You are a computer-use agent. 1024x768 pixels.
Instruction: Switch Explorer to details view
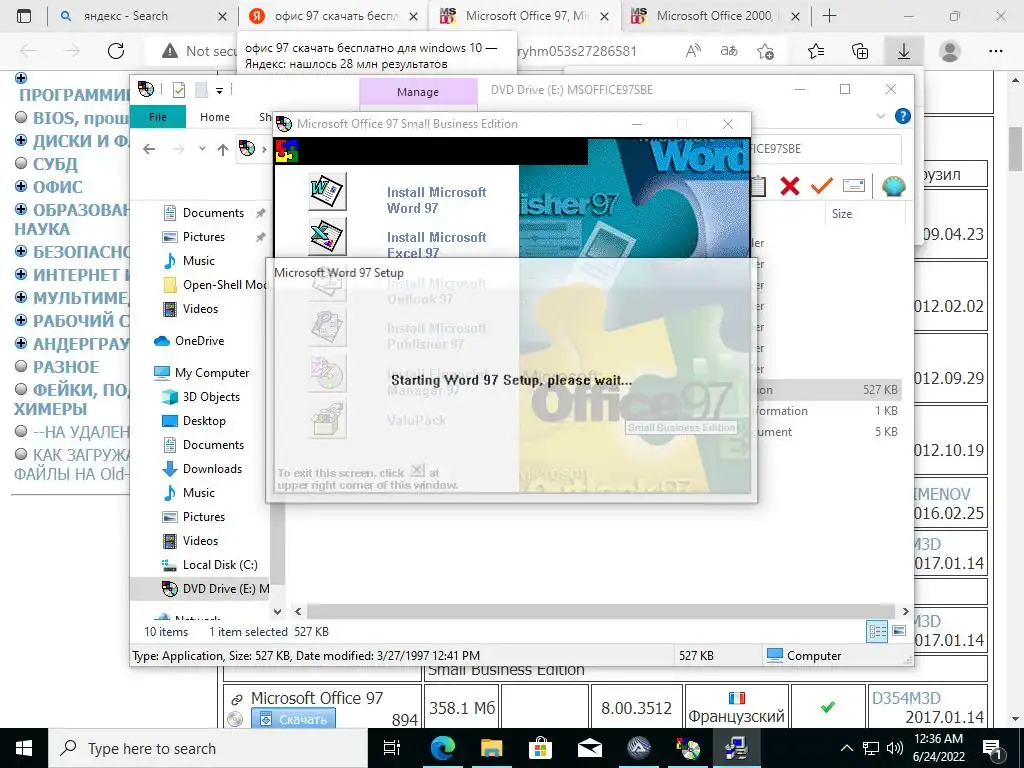pyautogui.click(x=877, y=631)
